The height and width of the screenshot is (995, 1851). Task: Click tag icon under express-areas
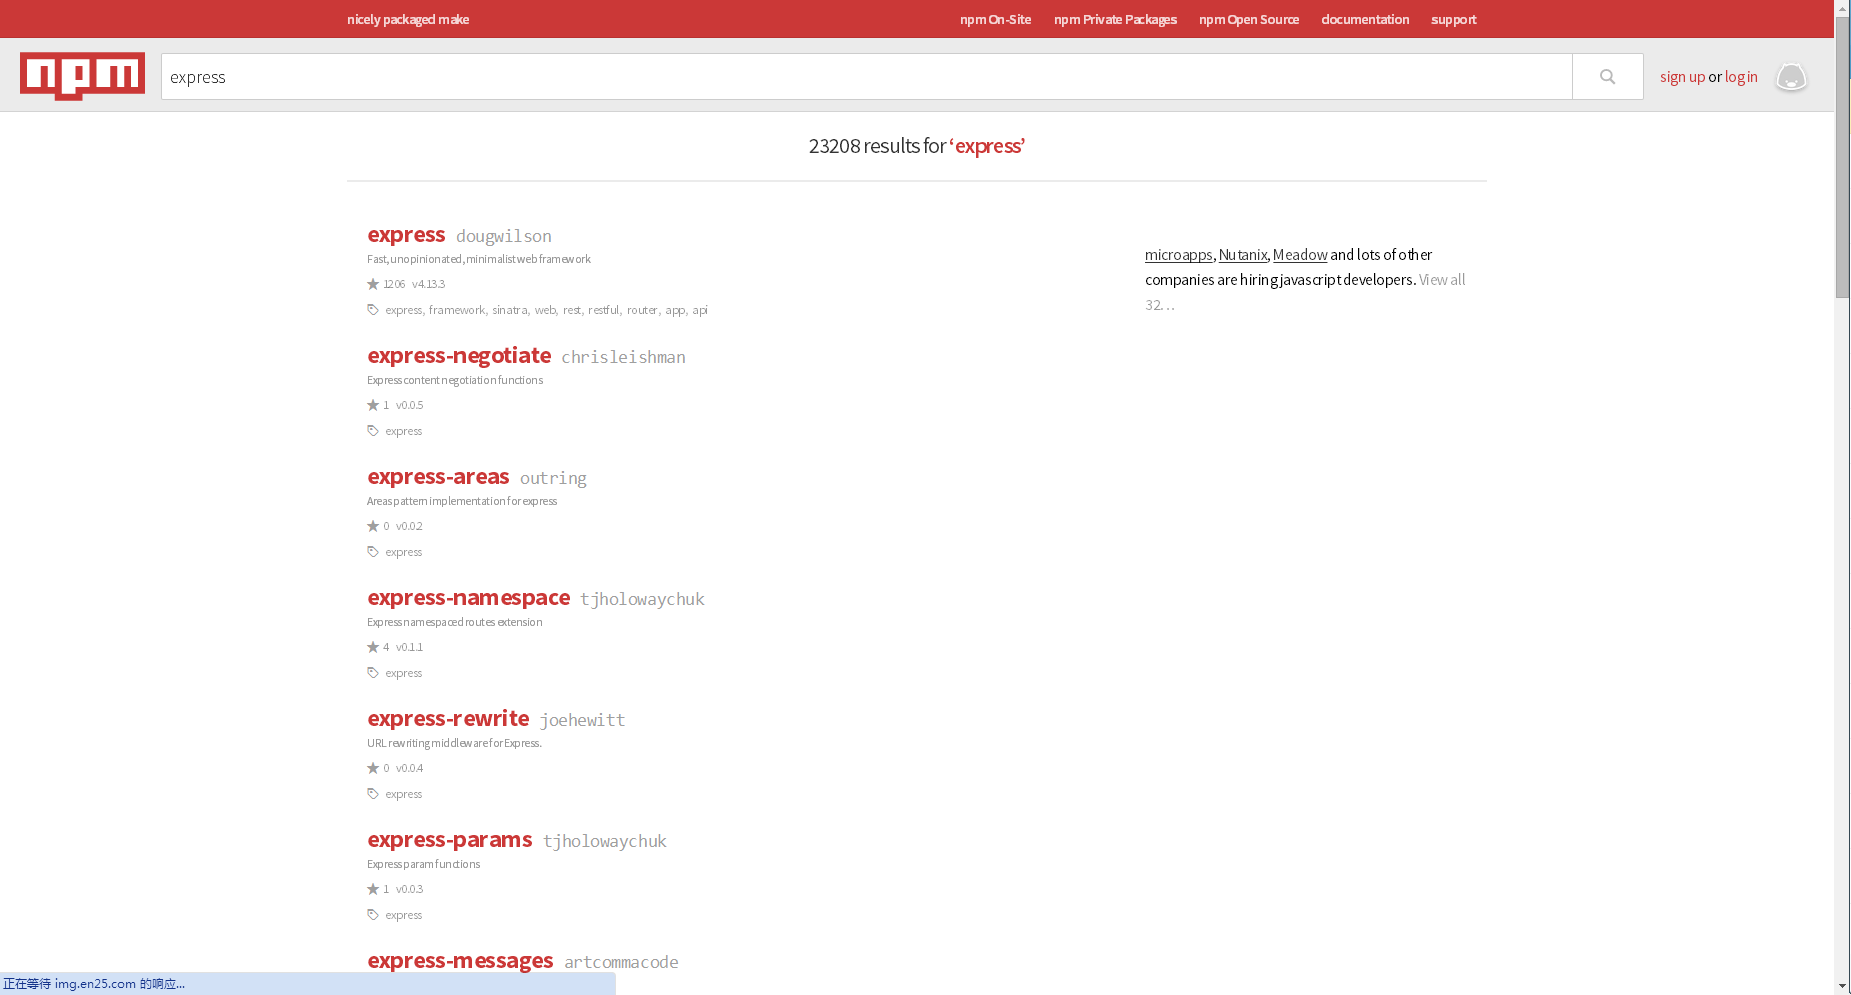click(373, 552)
